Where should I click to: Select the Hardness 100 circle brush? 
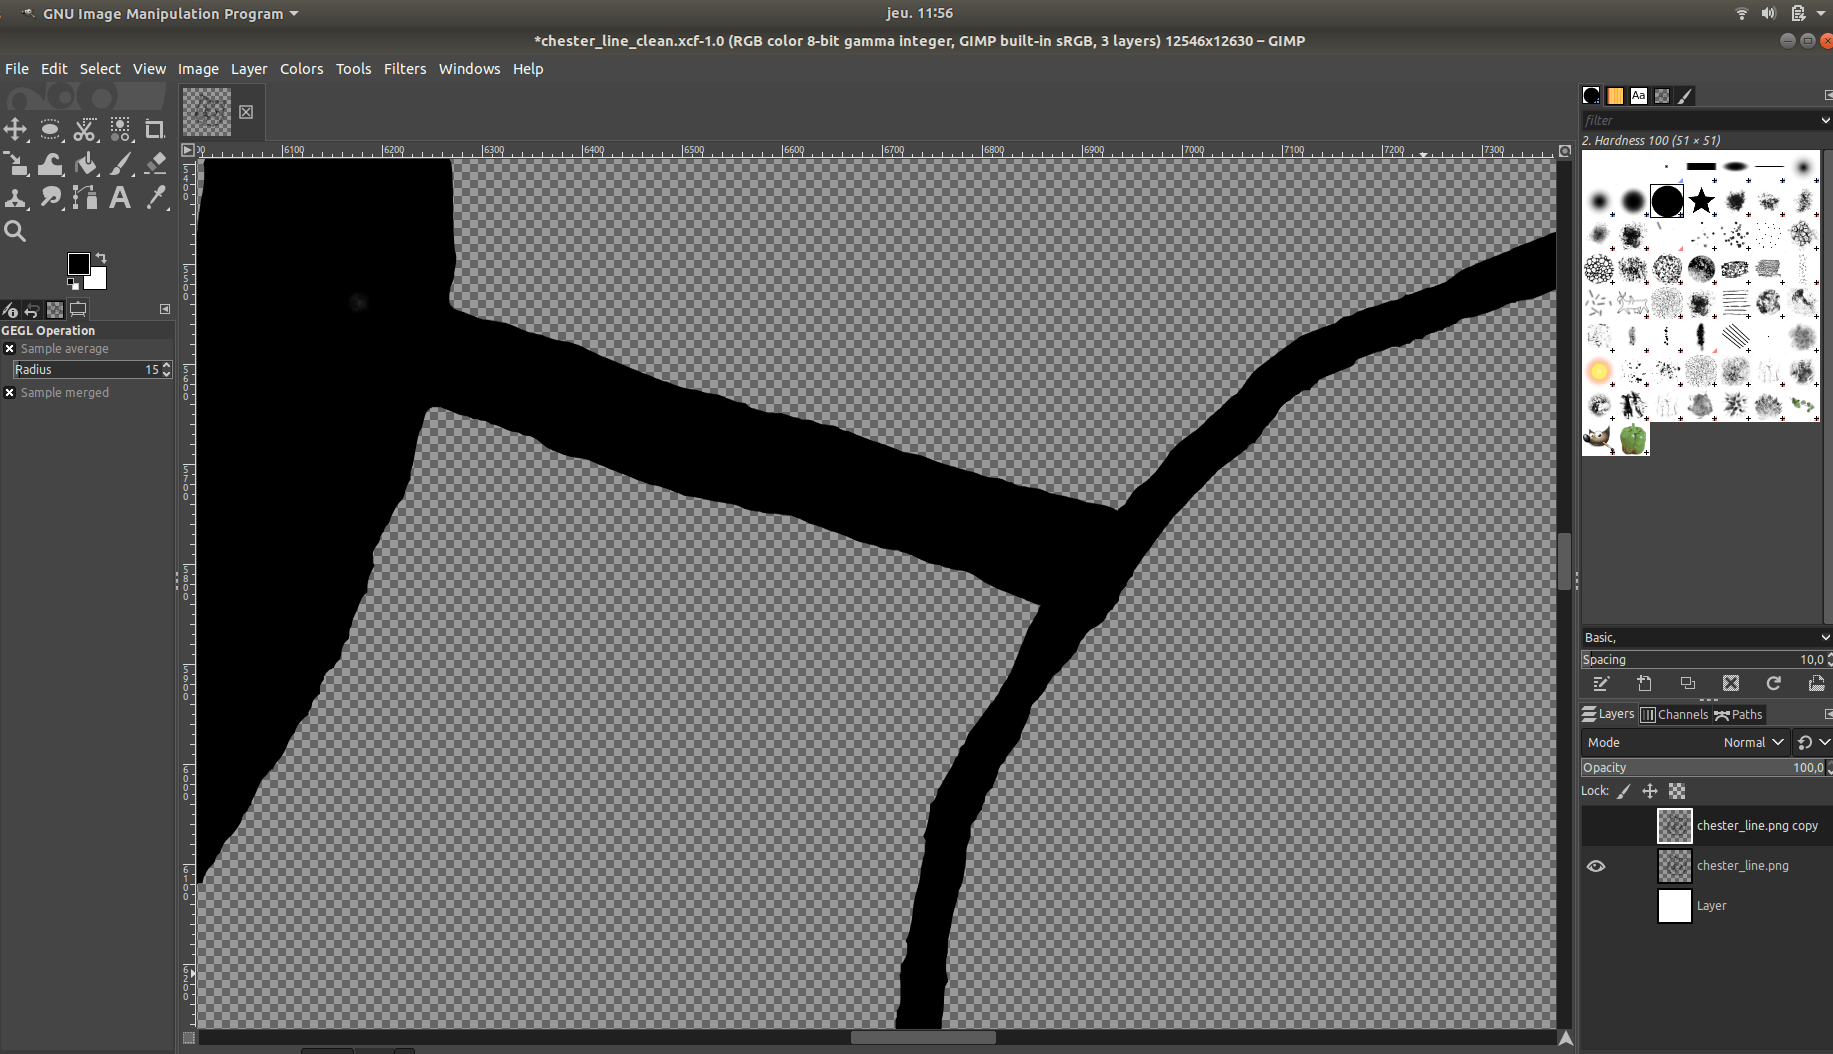point(1666,201)
